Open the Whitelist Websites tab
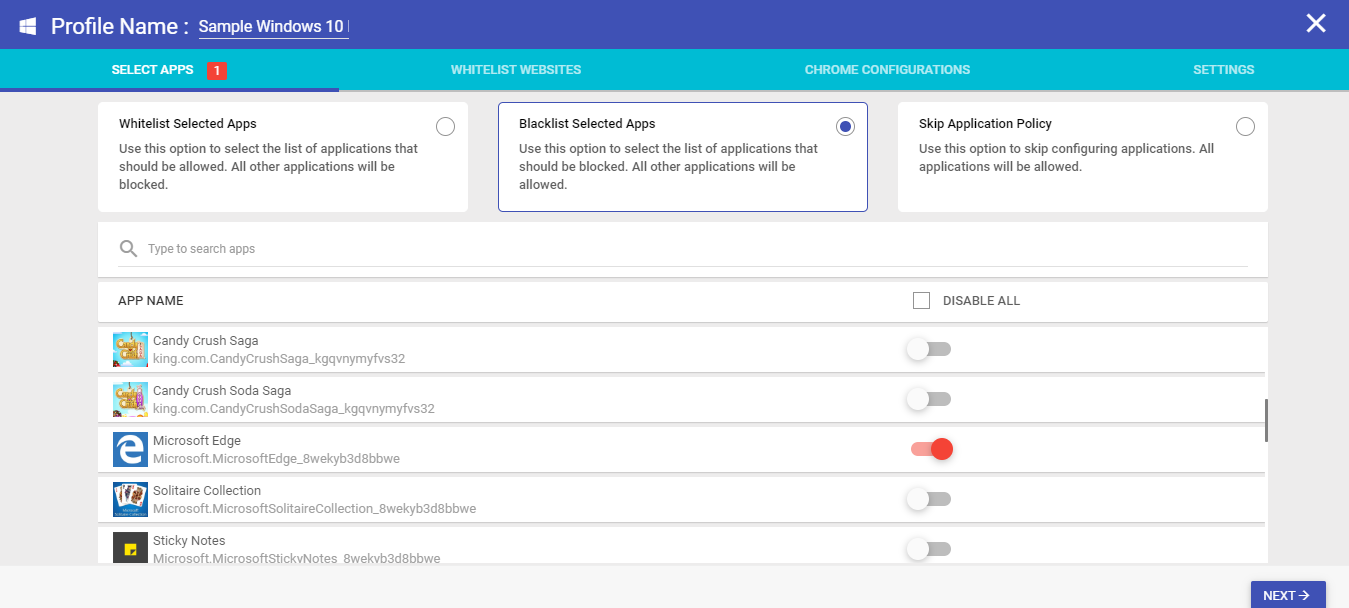 [x=516, y=70]
